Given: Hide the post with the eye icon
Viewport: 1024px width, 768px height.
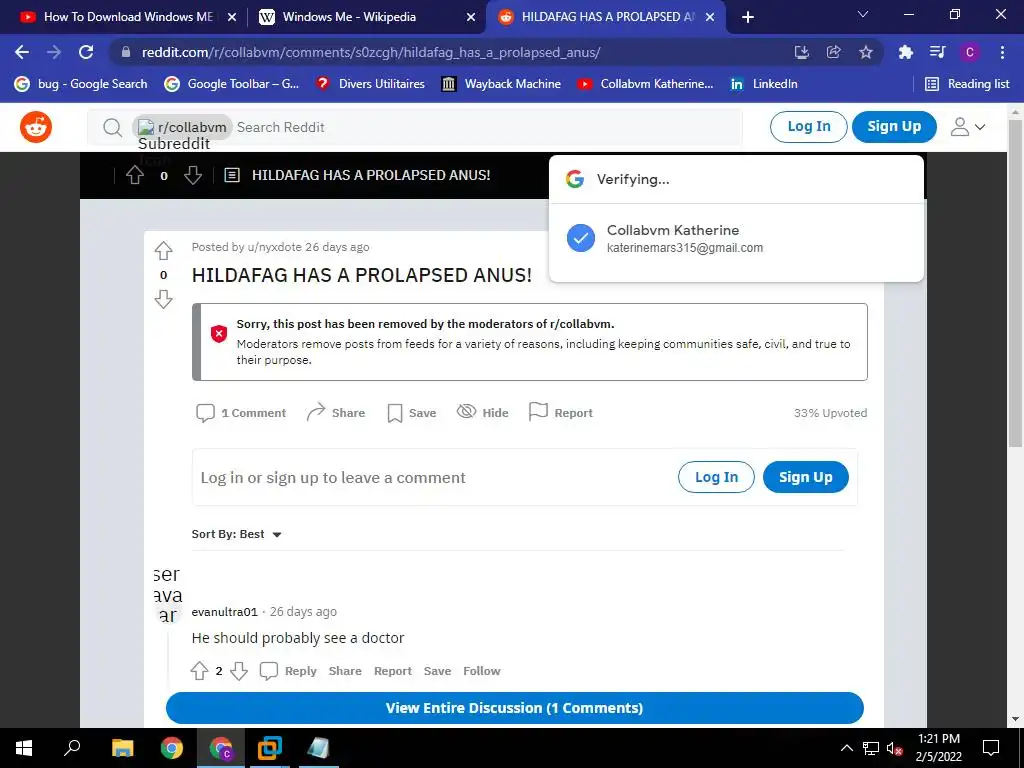Looking at the screenshot, I should click(483, 413).
